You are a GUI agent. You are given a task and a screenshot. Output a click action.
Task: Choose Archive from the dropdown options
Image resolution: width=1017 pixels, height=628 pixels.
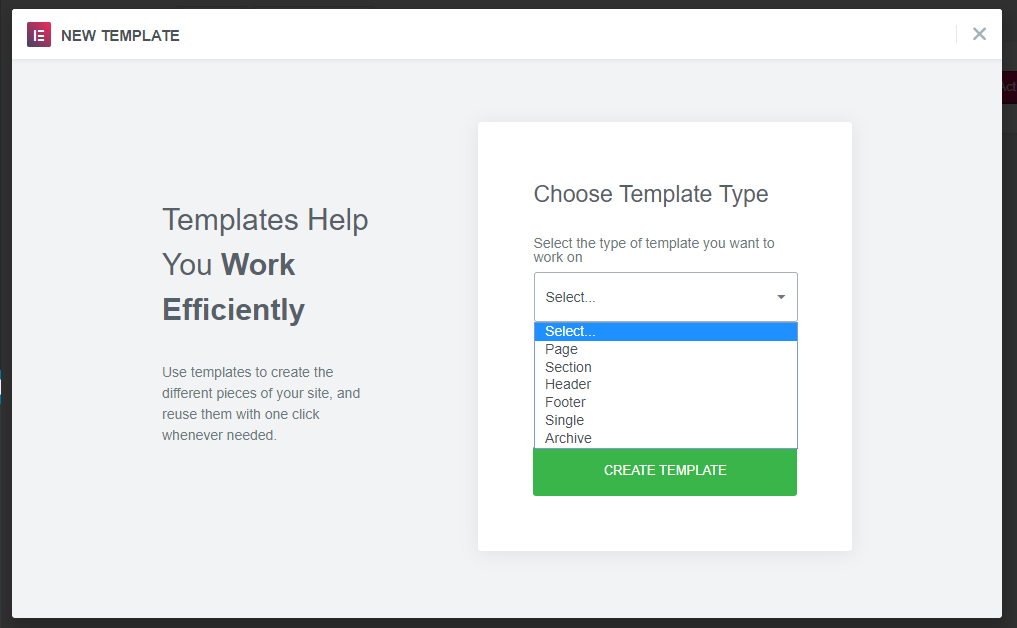(x=568, y=438)
